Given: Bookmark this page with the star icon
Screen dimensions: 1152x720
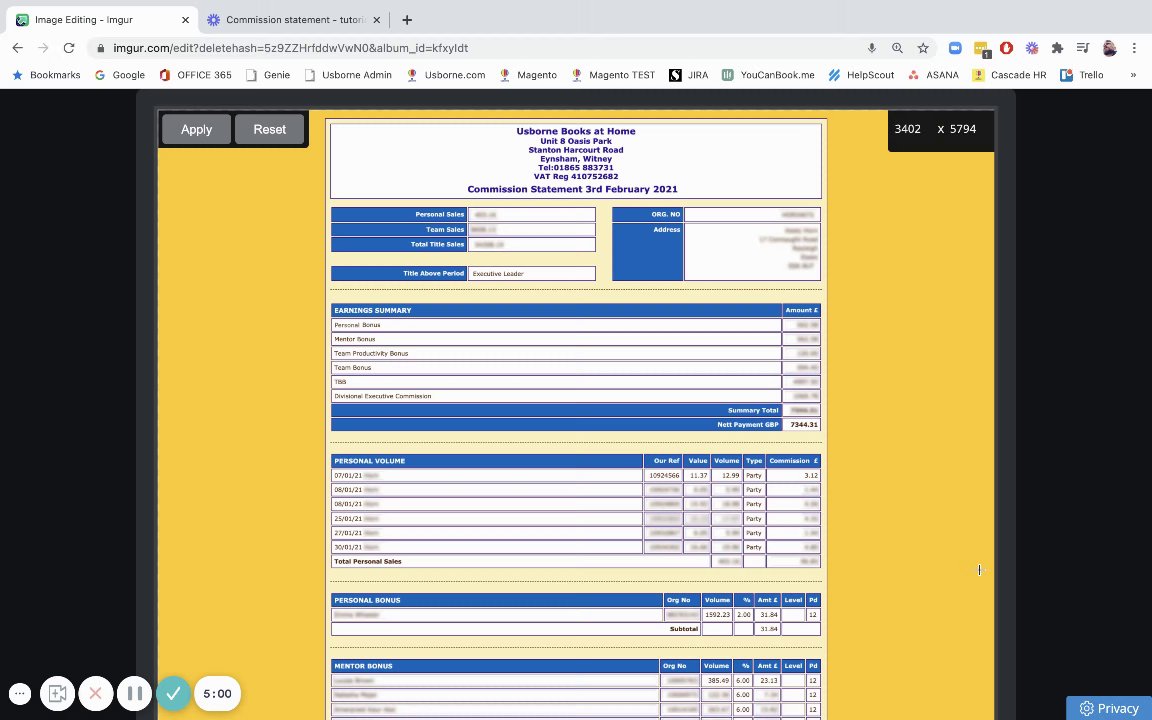Looking at the screenshot, I should [x=923, y=48].
